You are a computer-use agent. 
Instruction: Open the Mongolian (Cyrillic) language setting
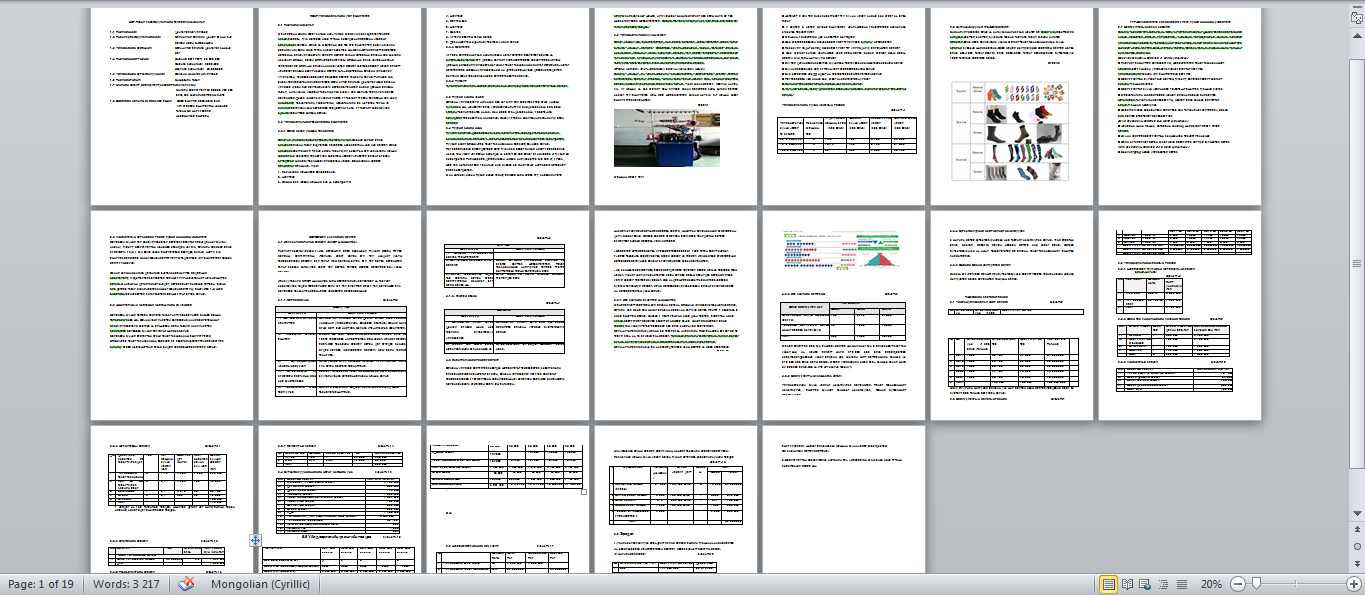tap(260, 584)
